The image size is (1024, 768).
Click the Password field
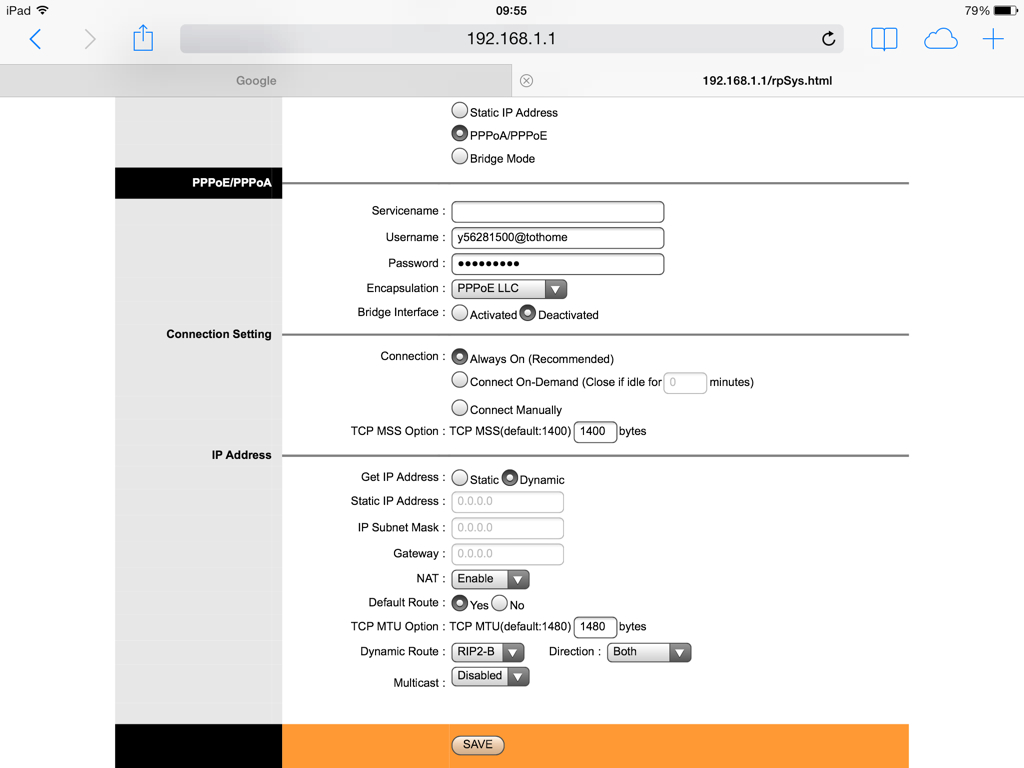click(x=558, y=264)
